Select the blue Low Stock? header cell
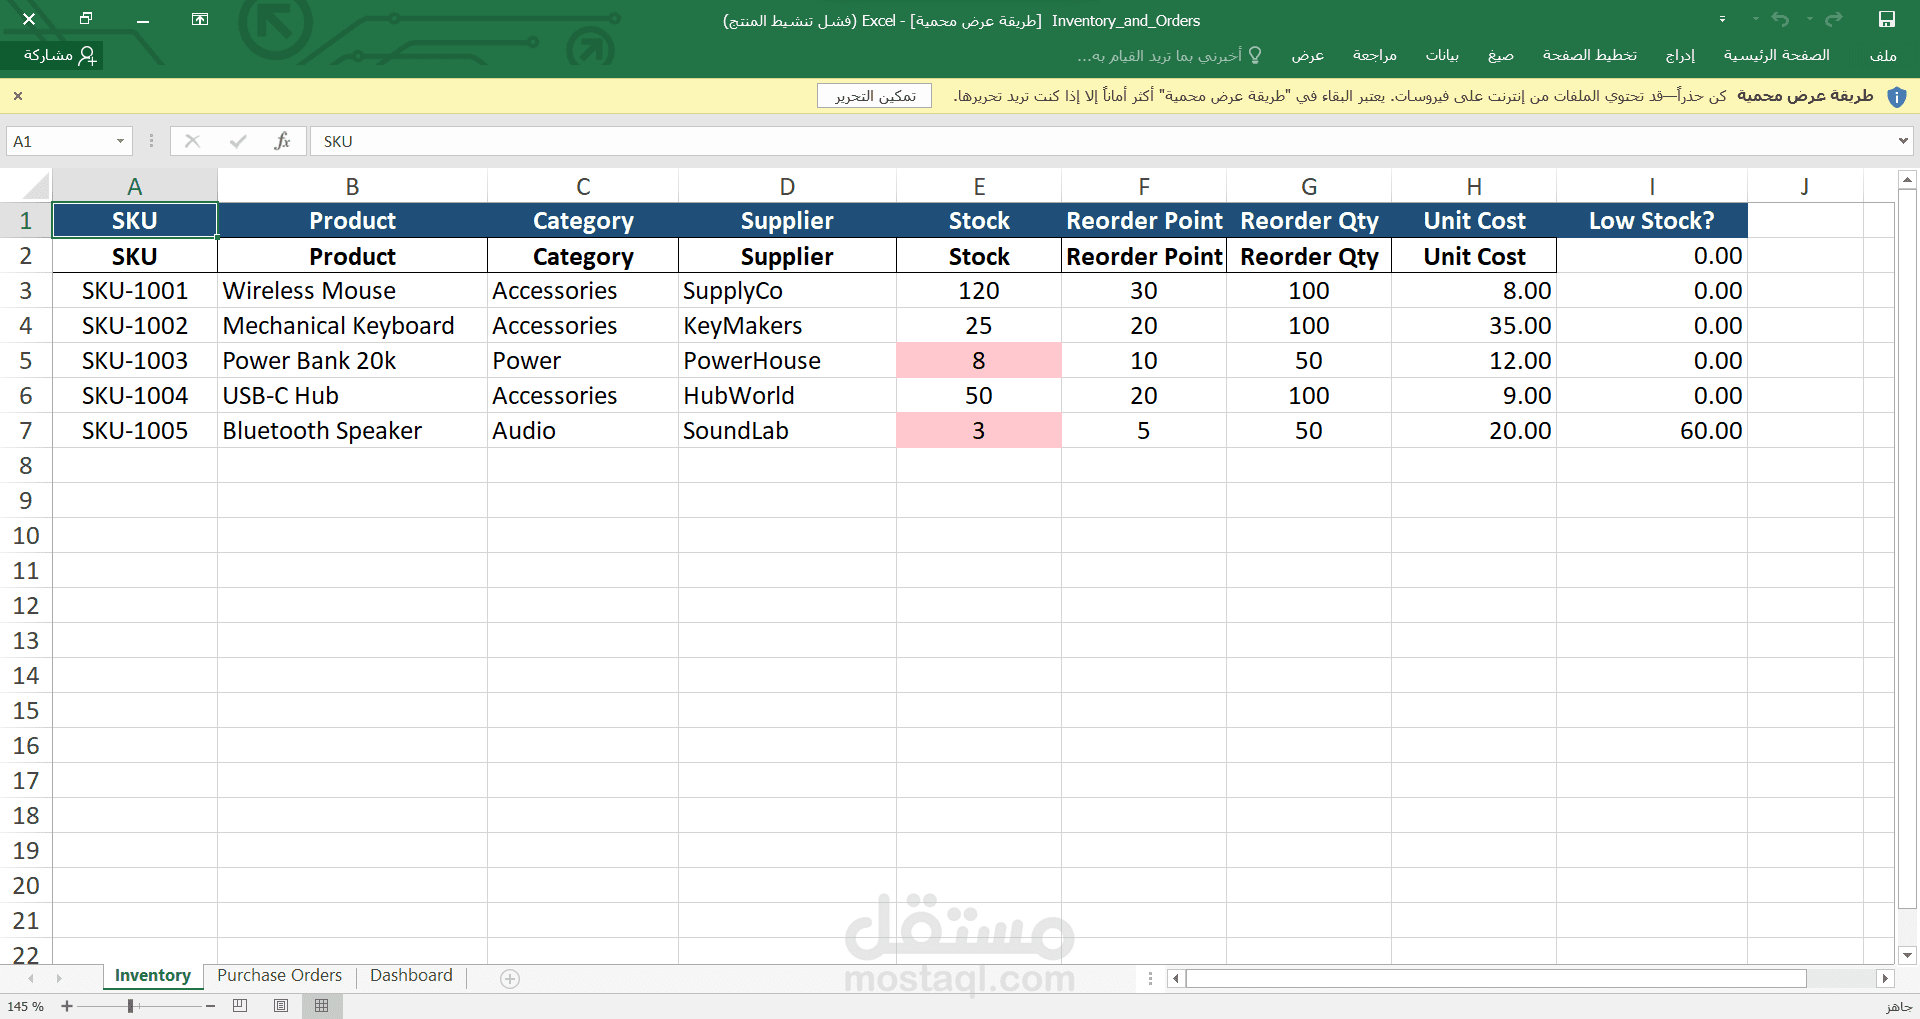This screenshot has width=1920, height=1019. [1652, 221]
